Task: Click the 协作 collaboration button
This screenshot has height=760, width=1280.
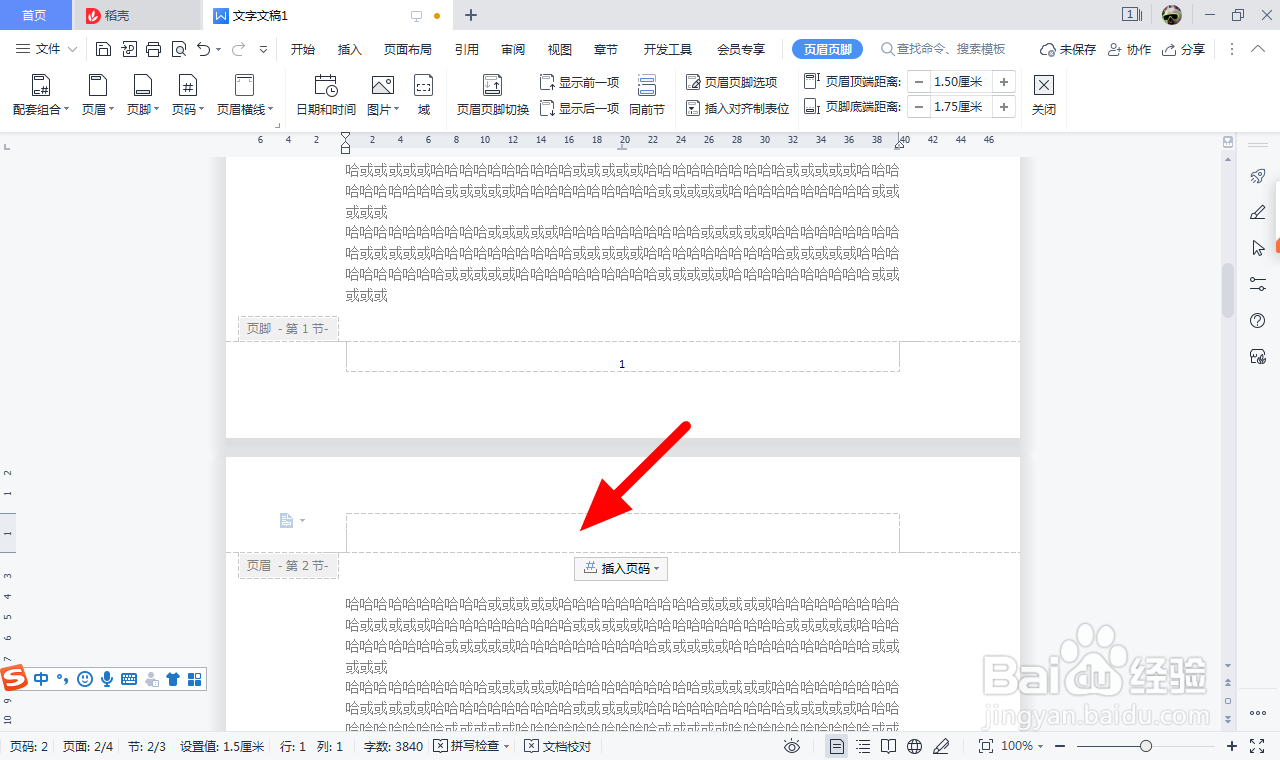Action: (x=1129, y=49)
